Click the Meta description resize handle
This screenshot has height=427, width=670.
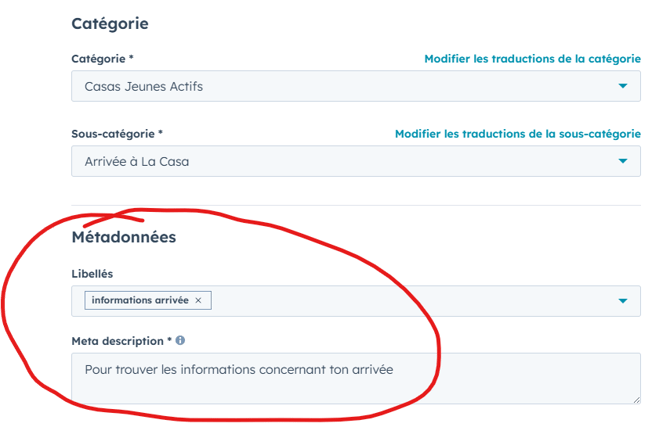[x=636, y=400]
